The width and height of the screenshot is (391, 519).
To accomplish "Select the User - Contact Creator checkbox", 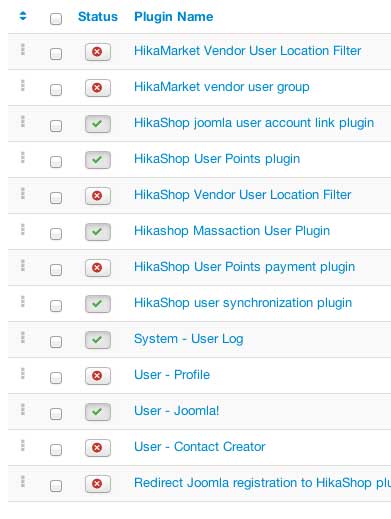I will (x=56, y=450).
